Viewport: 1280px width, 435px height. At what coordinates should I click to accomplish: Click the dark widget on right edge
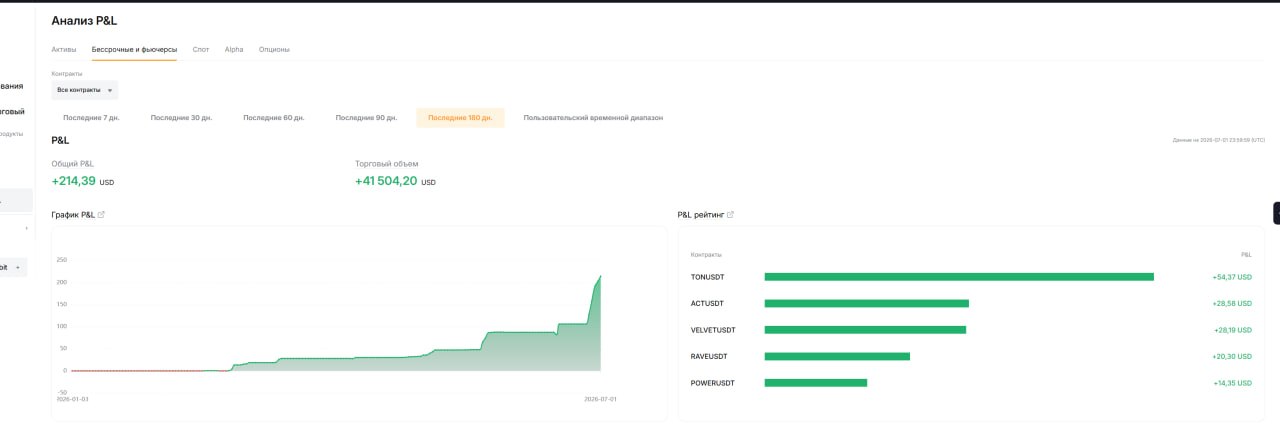point(1276,213)
